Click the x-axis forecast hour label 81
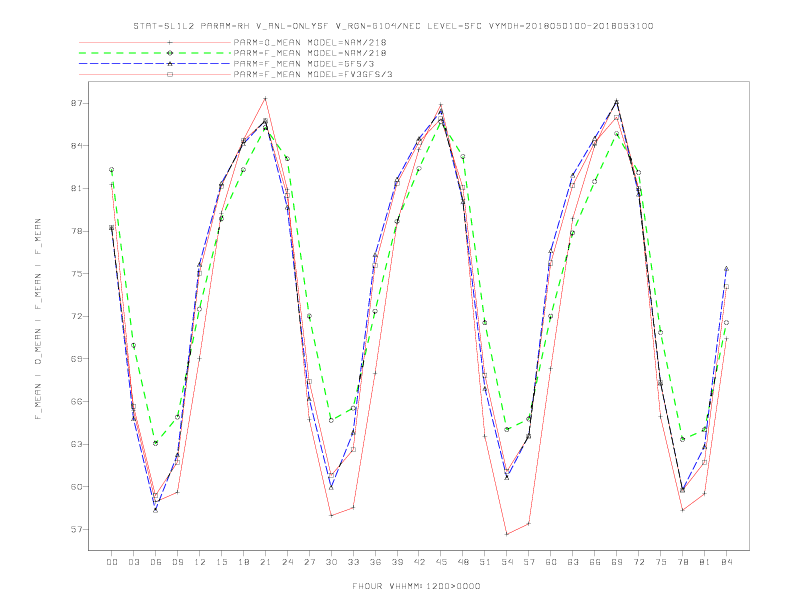The width and height of the screenshot is (792, 612). click(705, 562)
